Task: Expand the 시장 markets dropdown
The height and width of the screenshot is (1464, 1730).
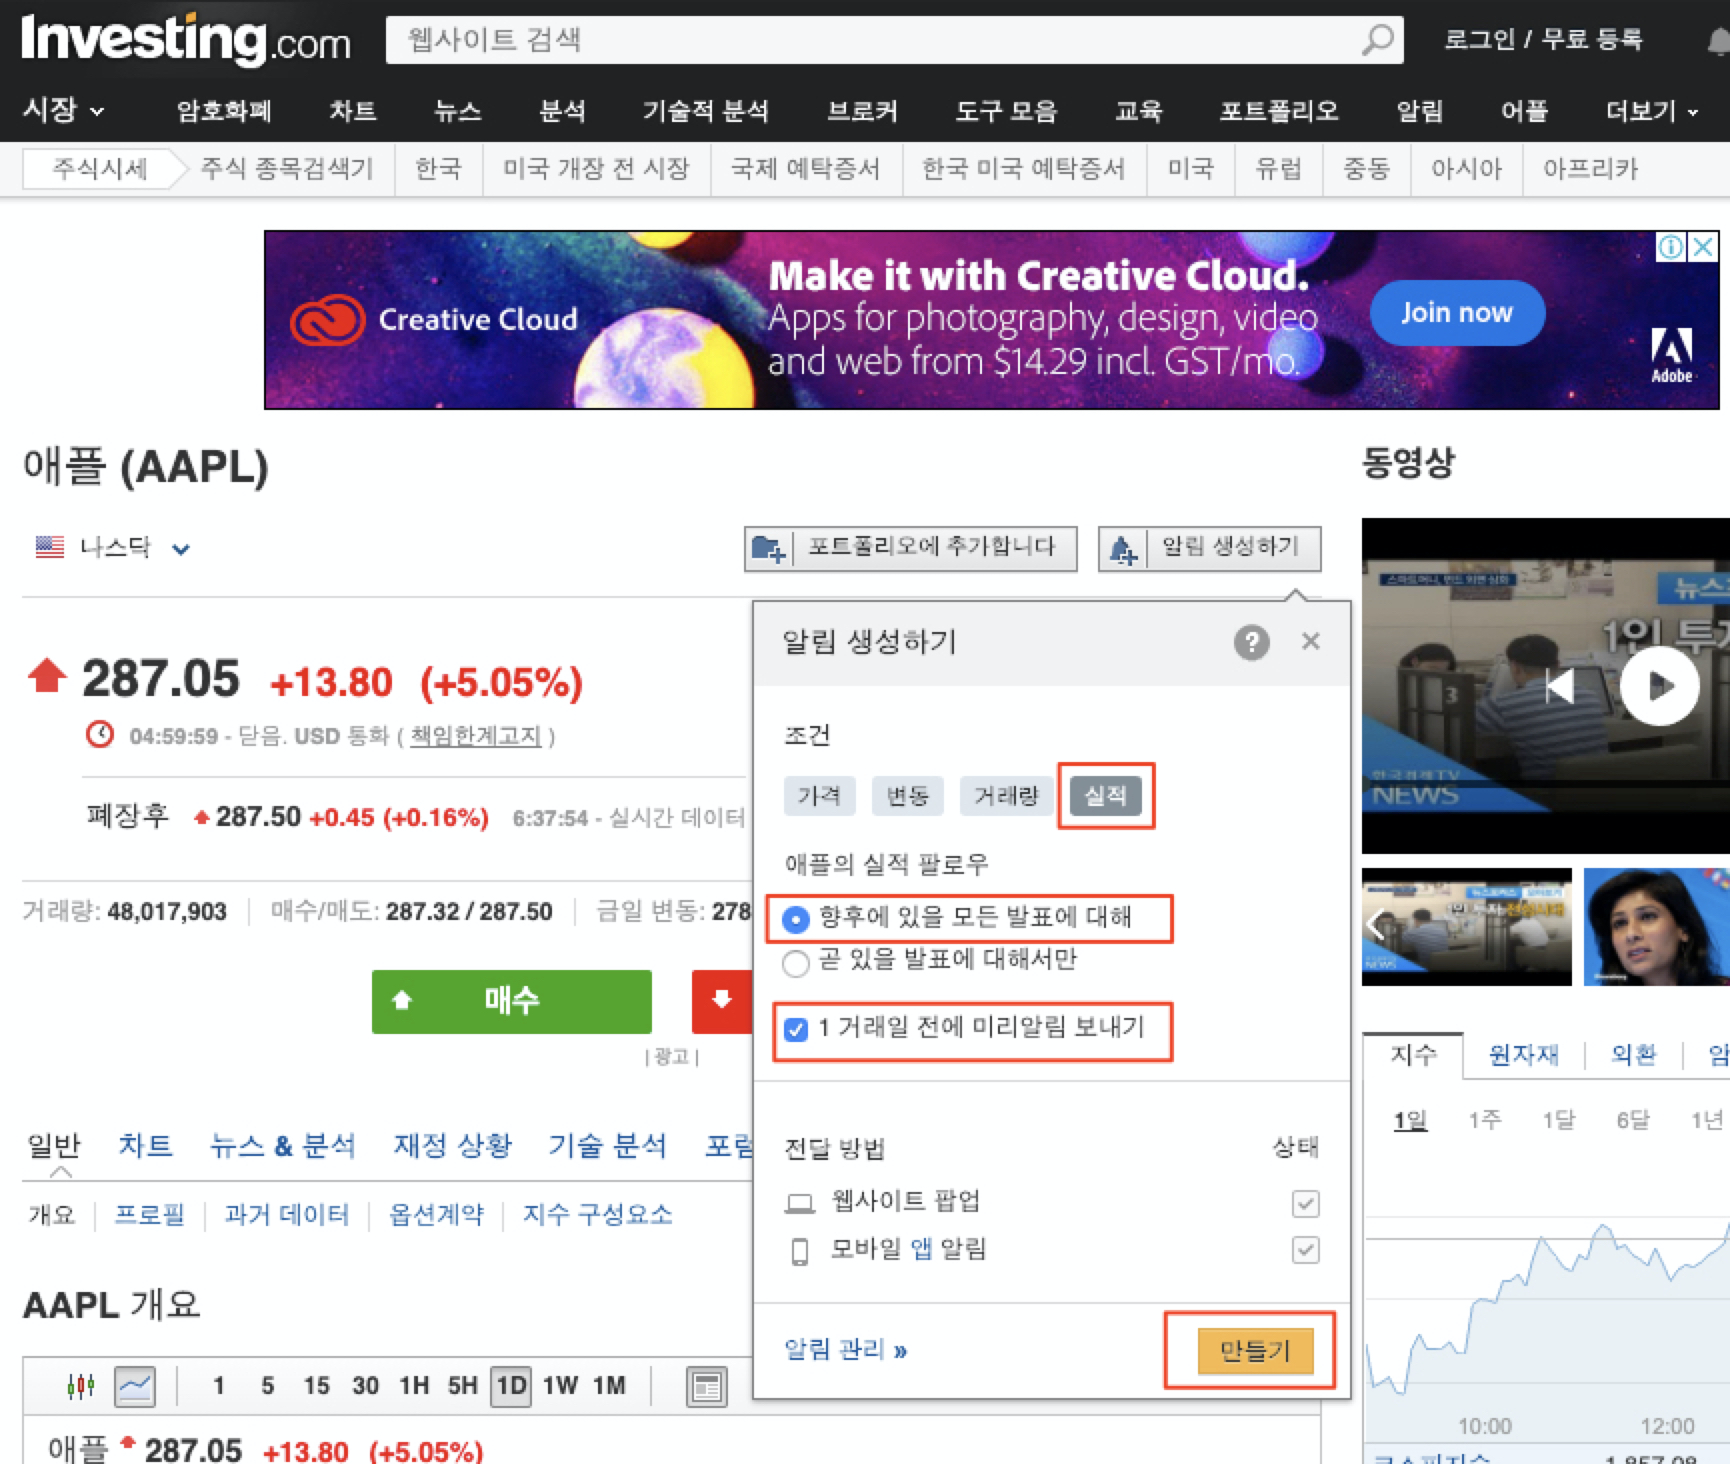Action: coord(63,110)
